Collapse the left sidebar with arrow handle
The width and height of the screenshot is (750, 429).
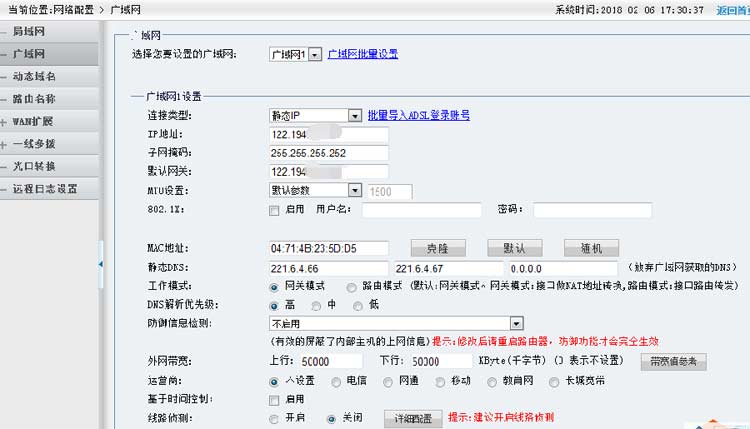99,264
